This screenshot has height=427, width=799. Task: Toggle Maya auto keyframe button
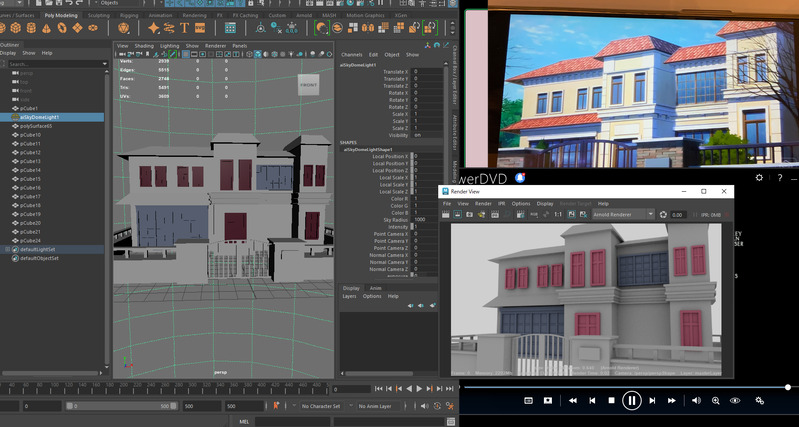point(277,407)
